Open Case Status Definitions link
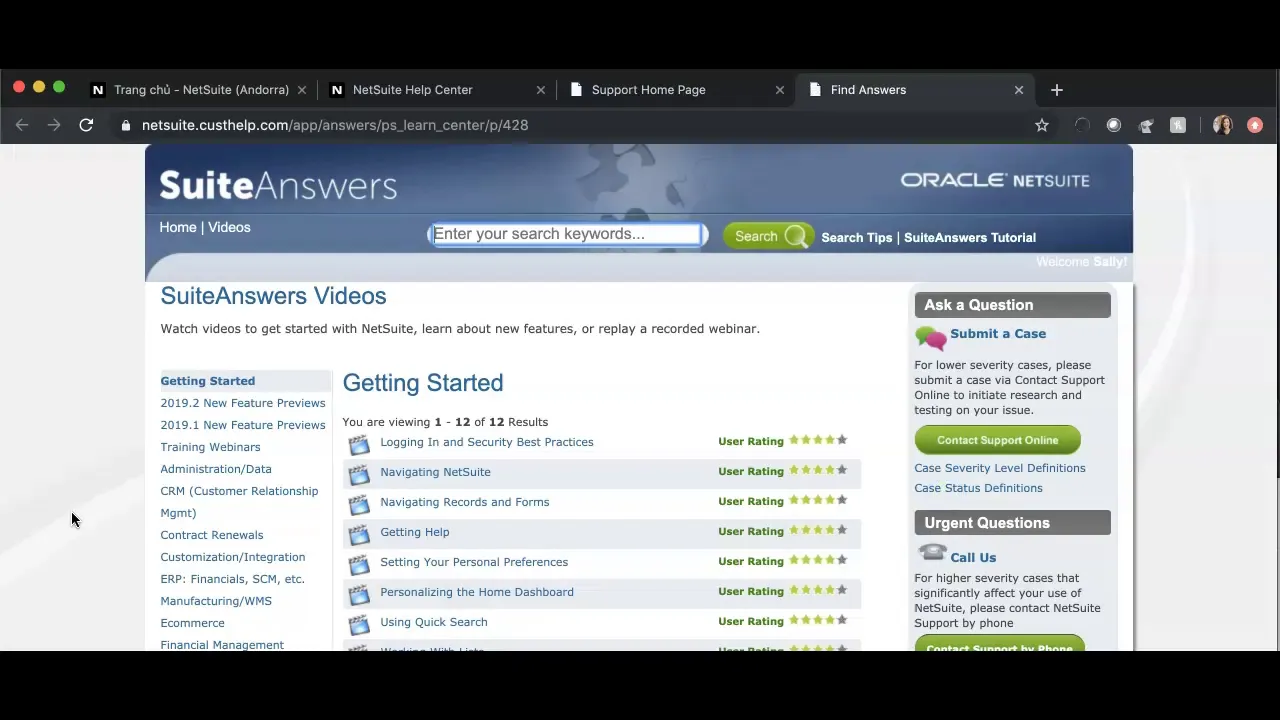This screenshot has width=1280, height=720. (x=978, y=488)
